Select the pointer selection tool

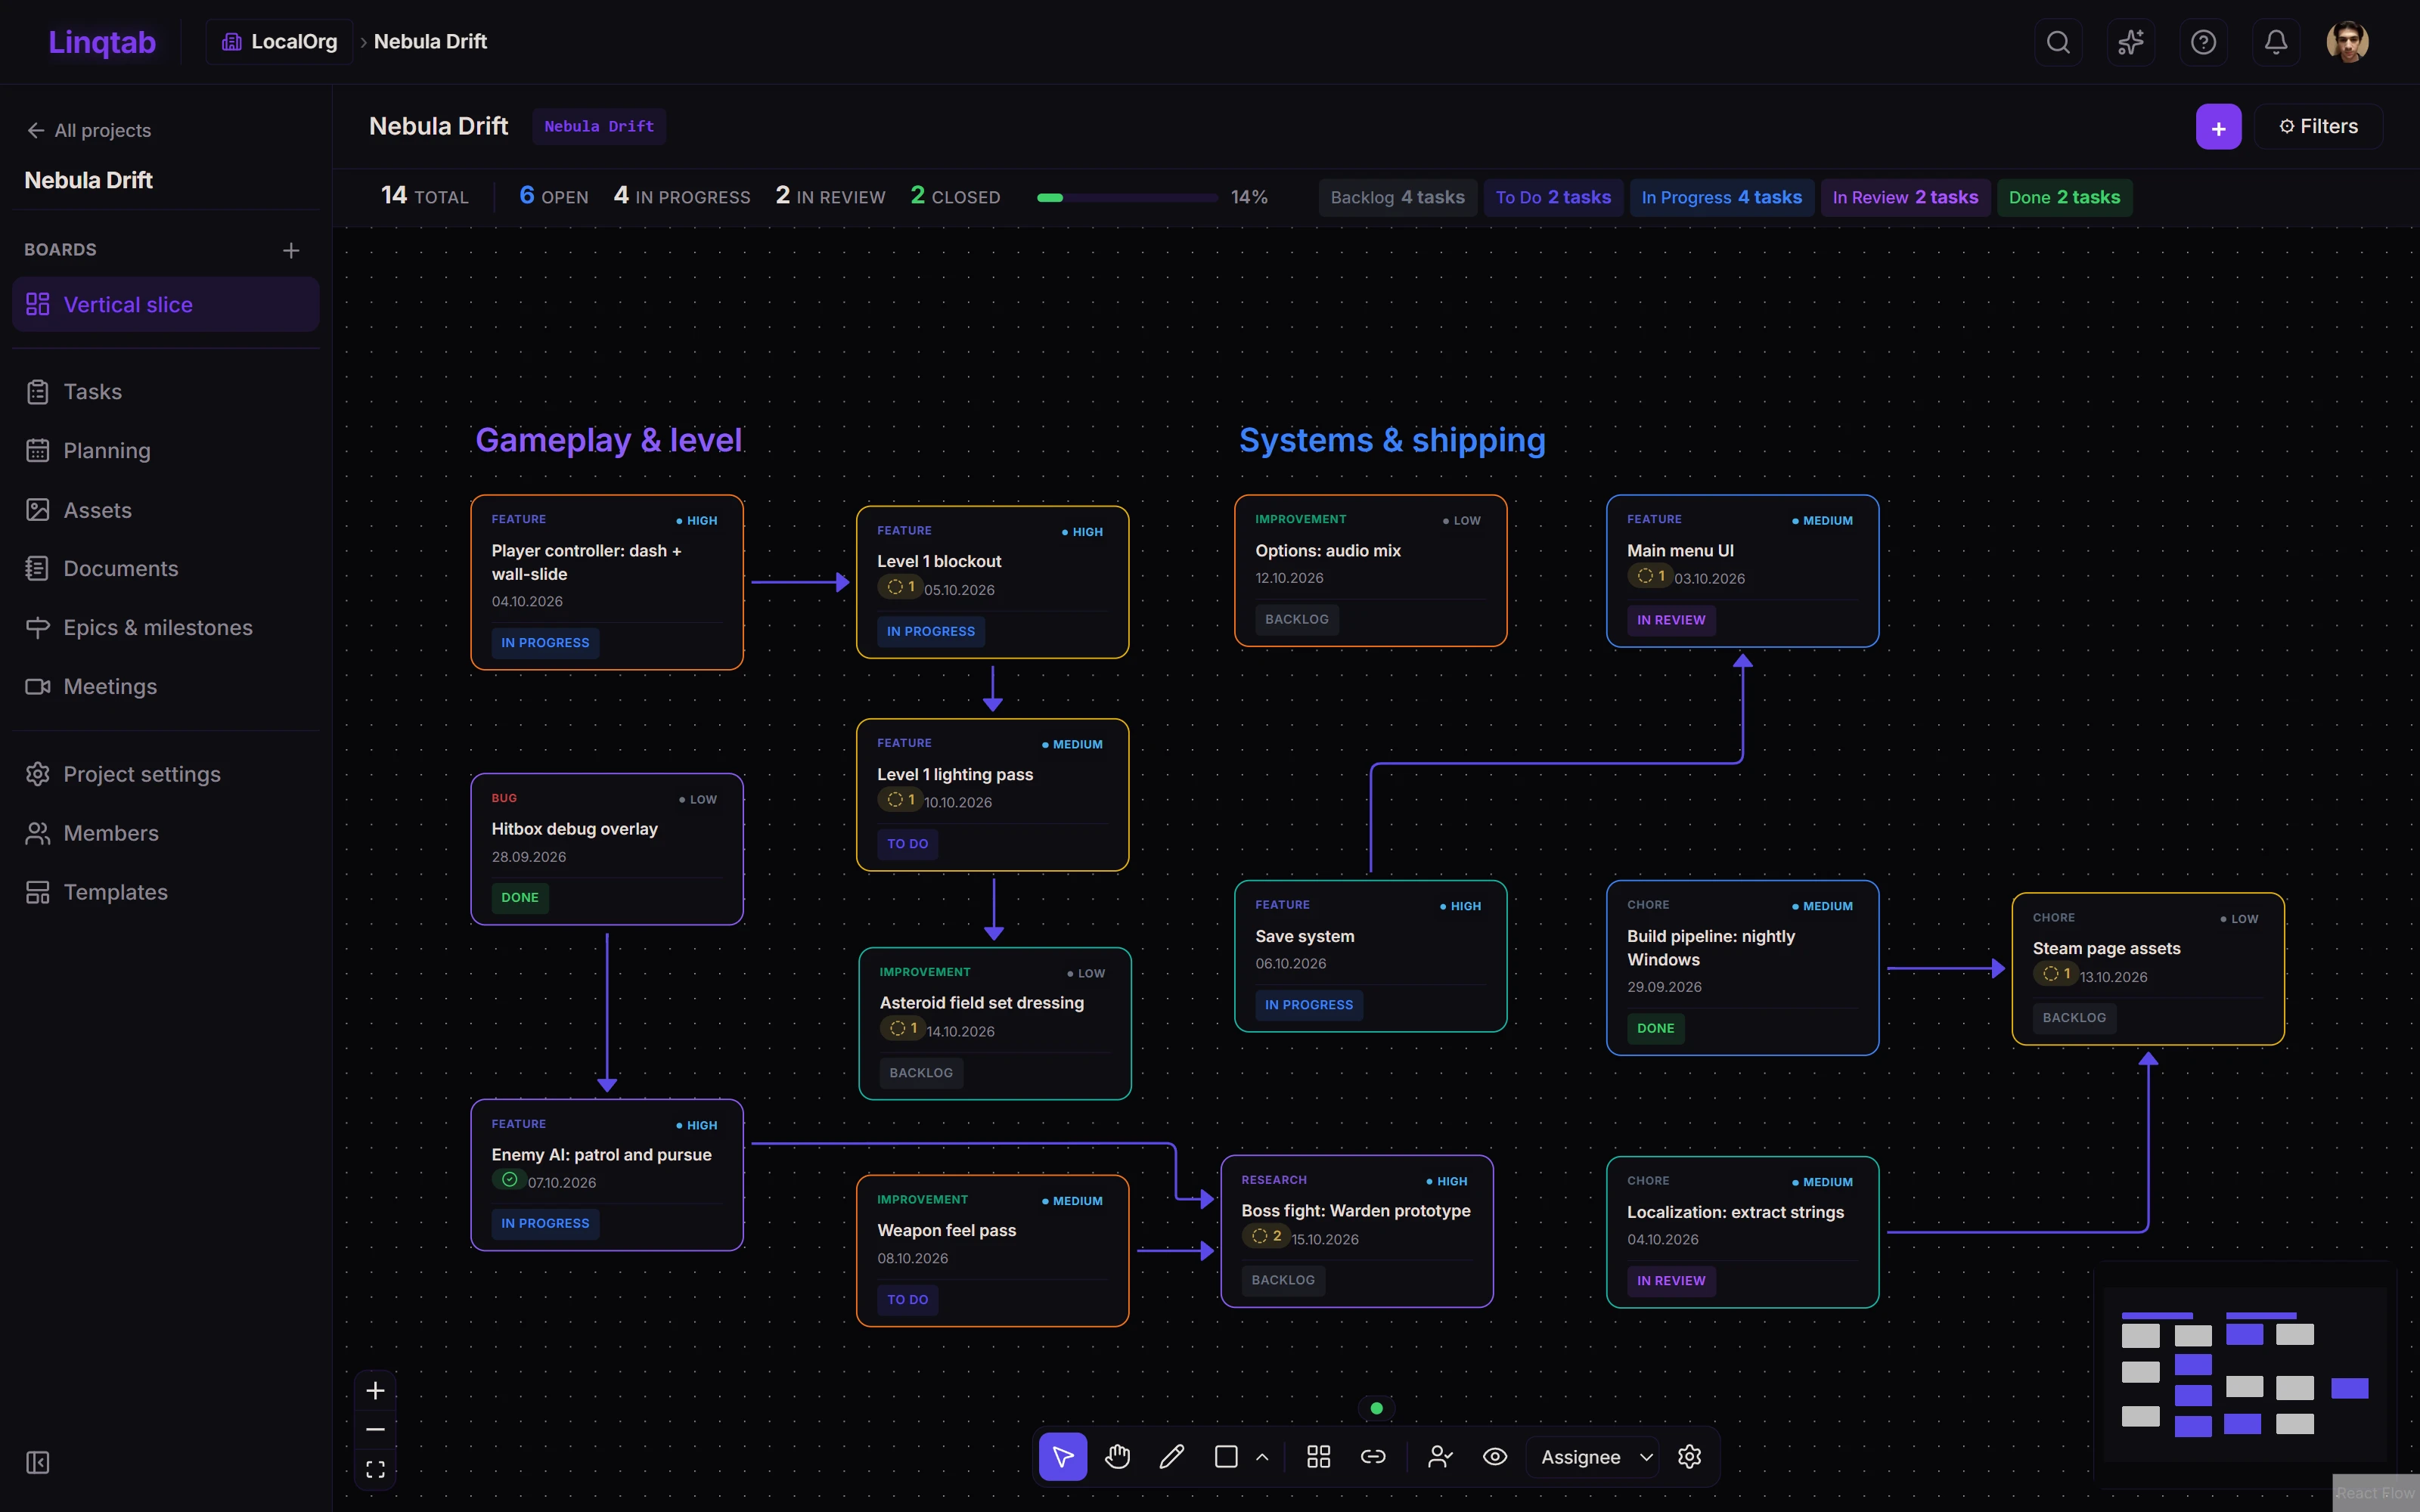1063,1457
